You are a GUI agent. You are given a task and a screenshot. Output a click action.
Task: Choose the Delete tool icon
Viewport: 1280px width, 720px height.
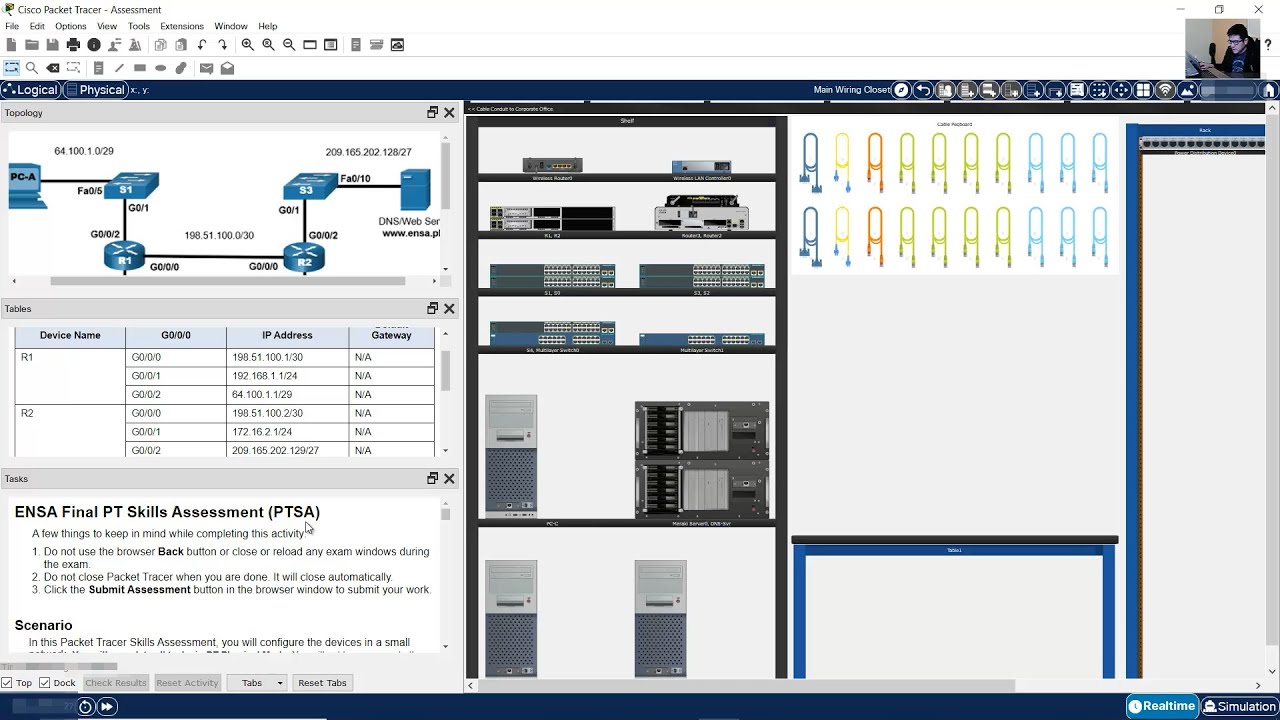pos(53,68)
